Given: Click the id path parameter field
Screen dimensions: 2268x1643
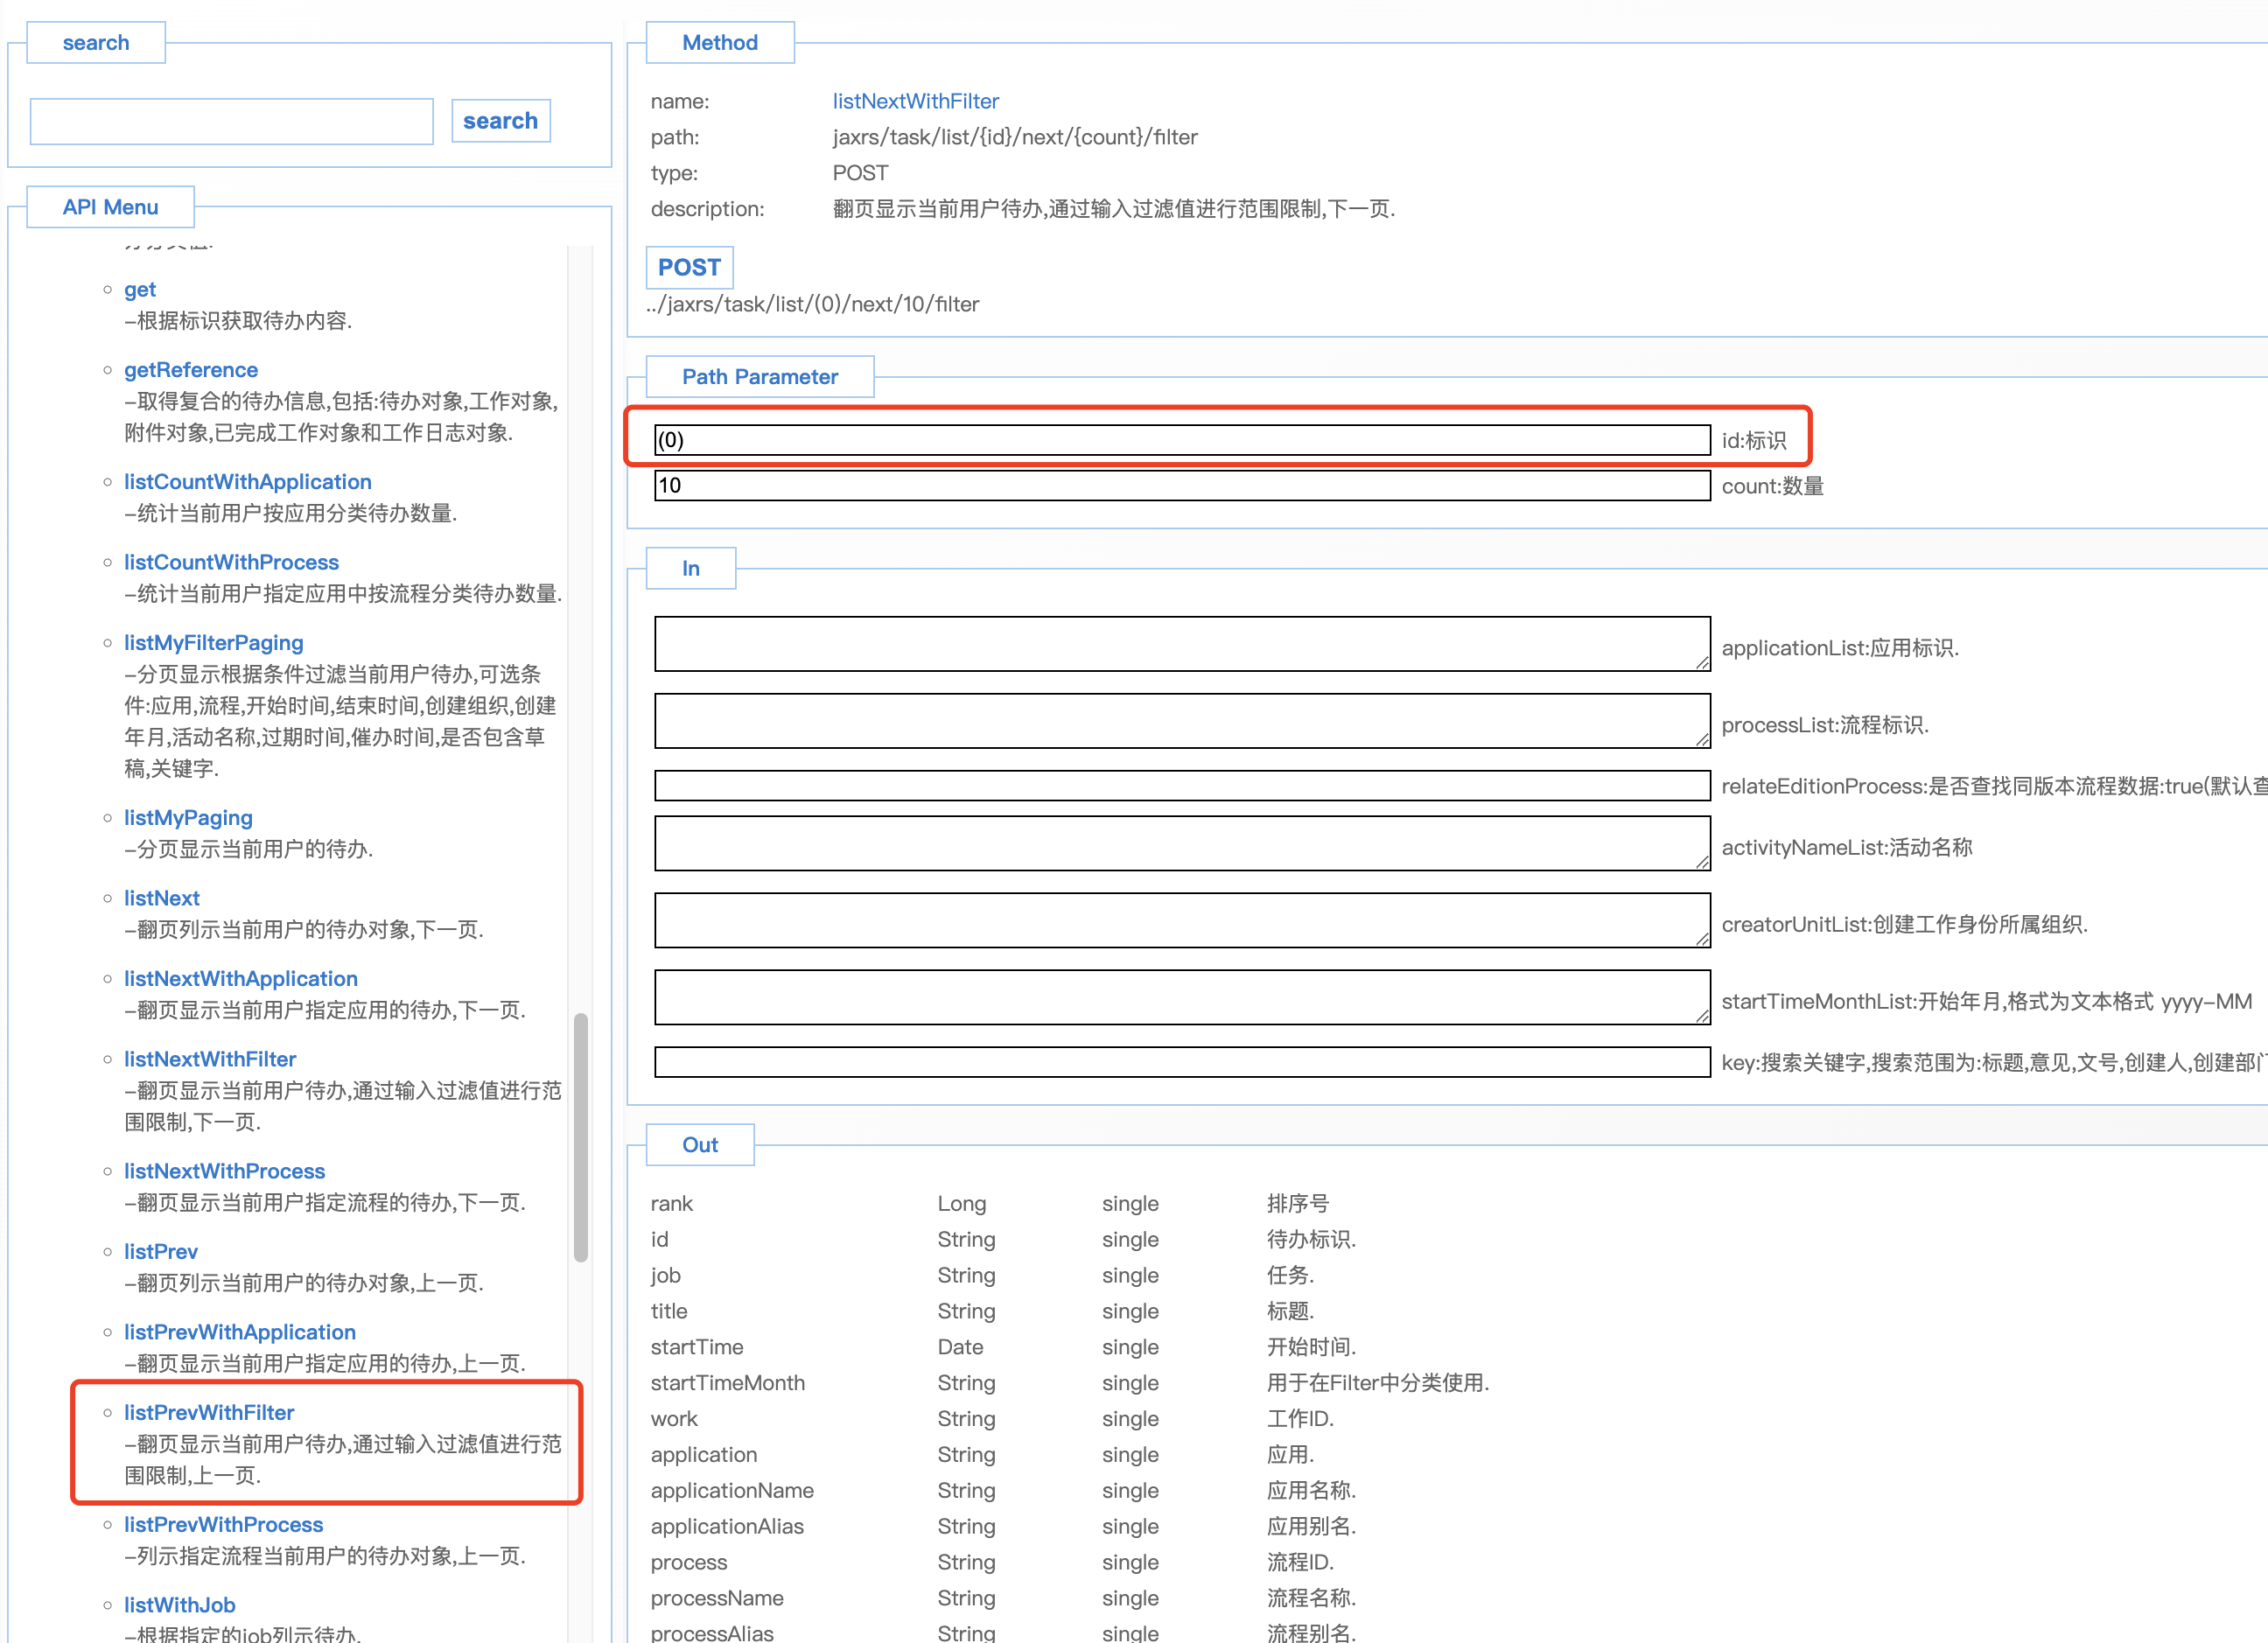Looking at the screenshot, I should tap(1181, 440).
